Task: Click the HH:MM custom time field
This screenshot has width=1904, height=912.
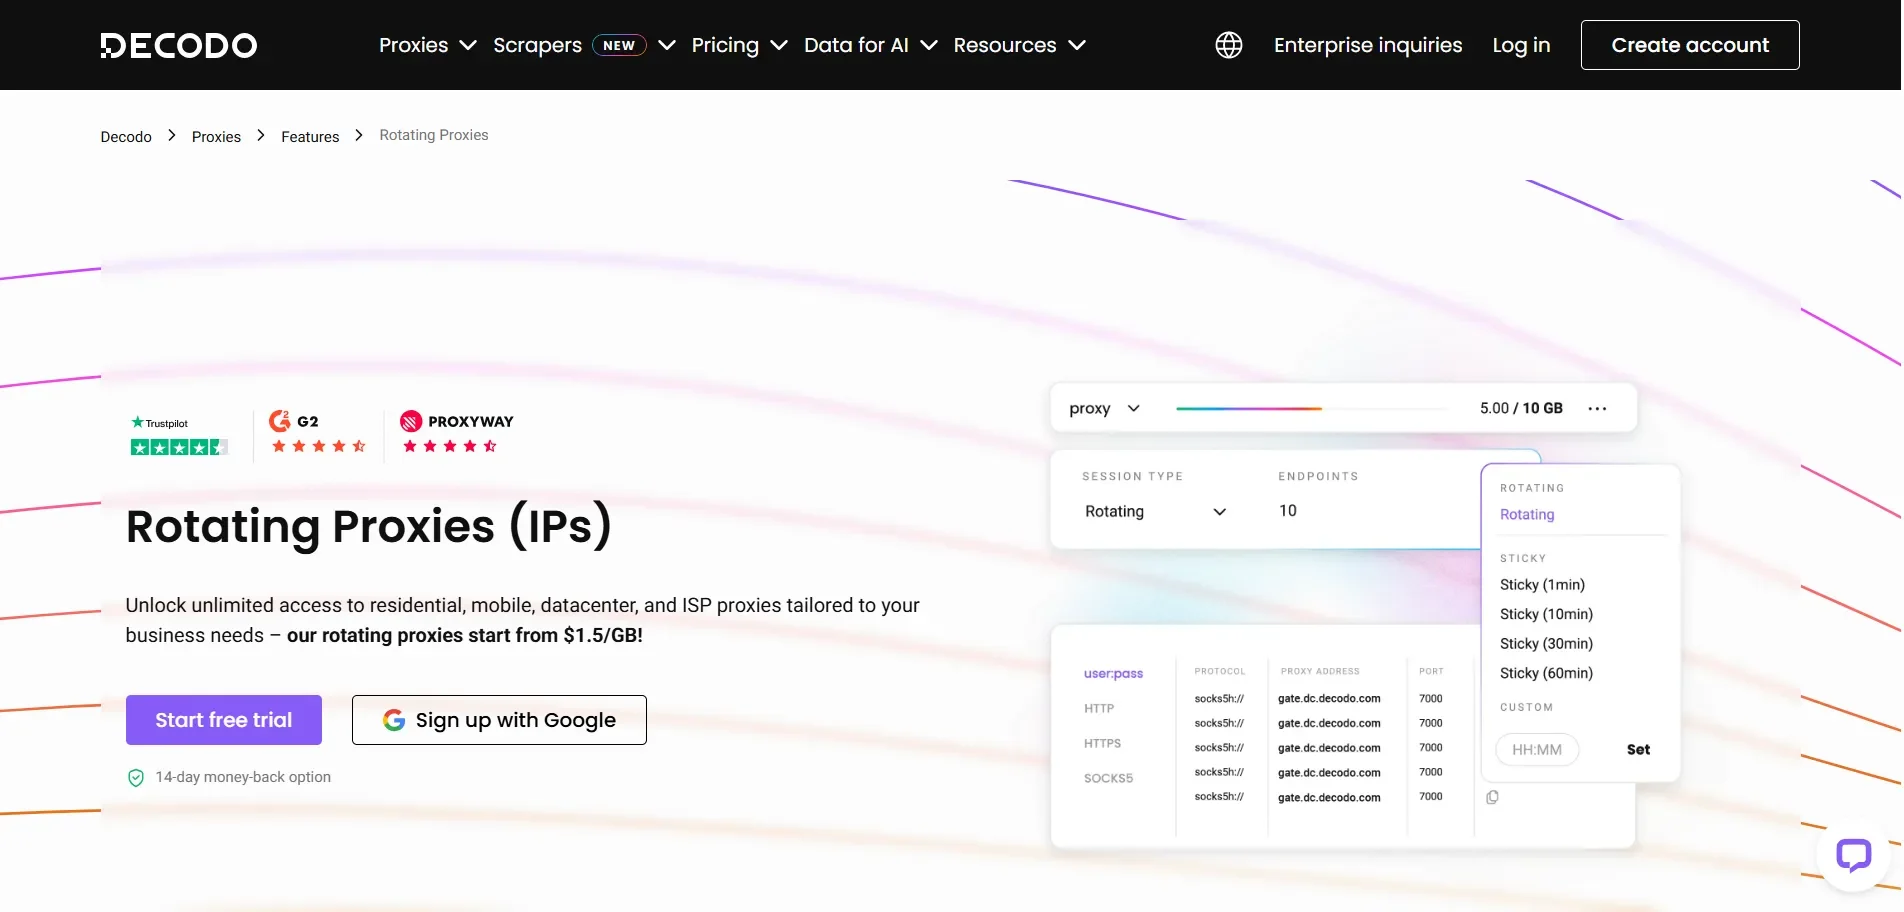Action: click(x=1537, y=749)
